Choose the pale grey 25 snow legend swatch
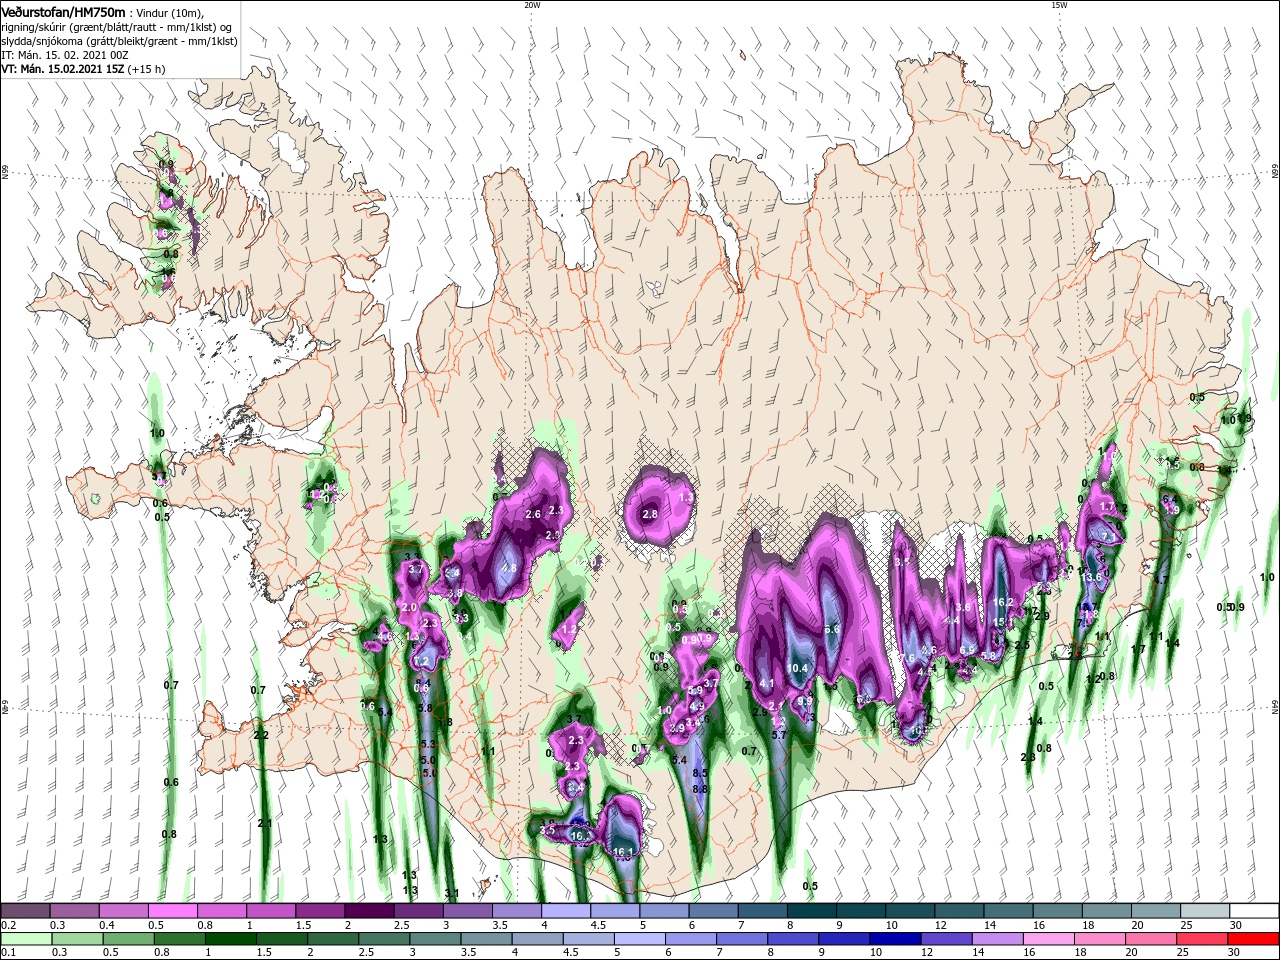The width and height of the screenshot is (1280, 960). tap(1205, 911)
